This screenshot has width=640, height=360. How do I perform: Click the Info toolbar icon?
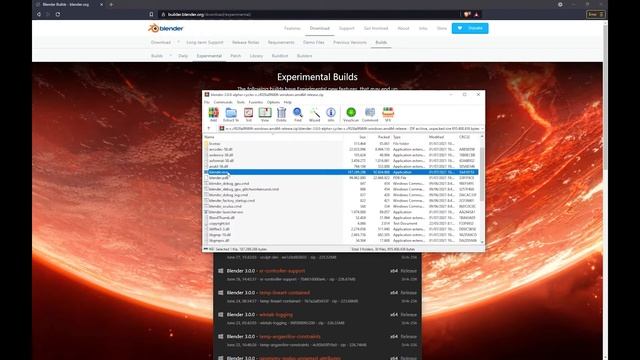pos(331,114)
